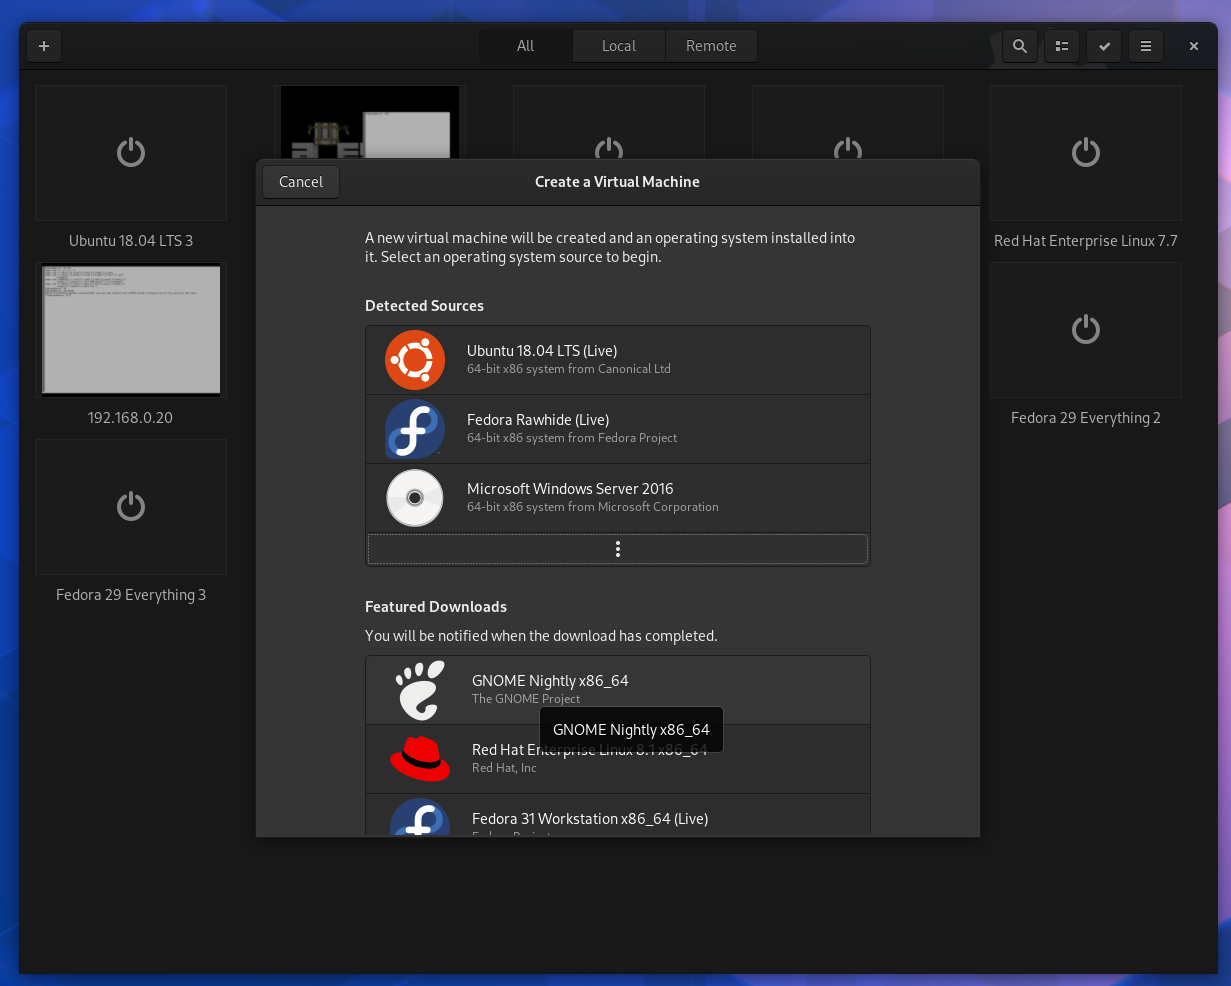Open the Ubuntu 18.04 LTS 3 machine thumbnail

pyautogui.click(x=131, y=153)
